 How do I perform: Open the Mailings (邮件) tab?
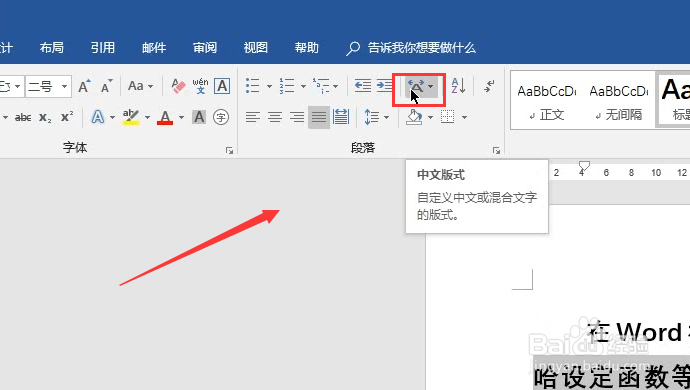pos(154,48)
